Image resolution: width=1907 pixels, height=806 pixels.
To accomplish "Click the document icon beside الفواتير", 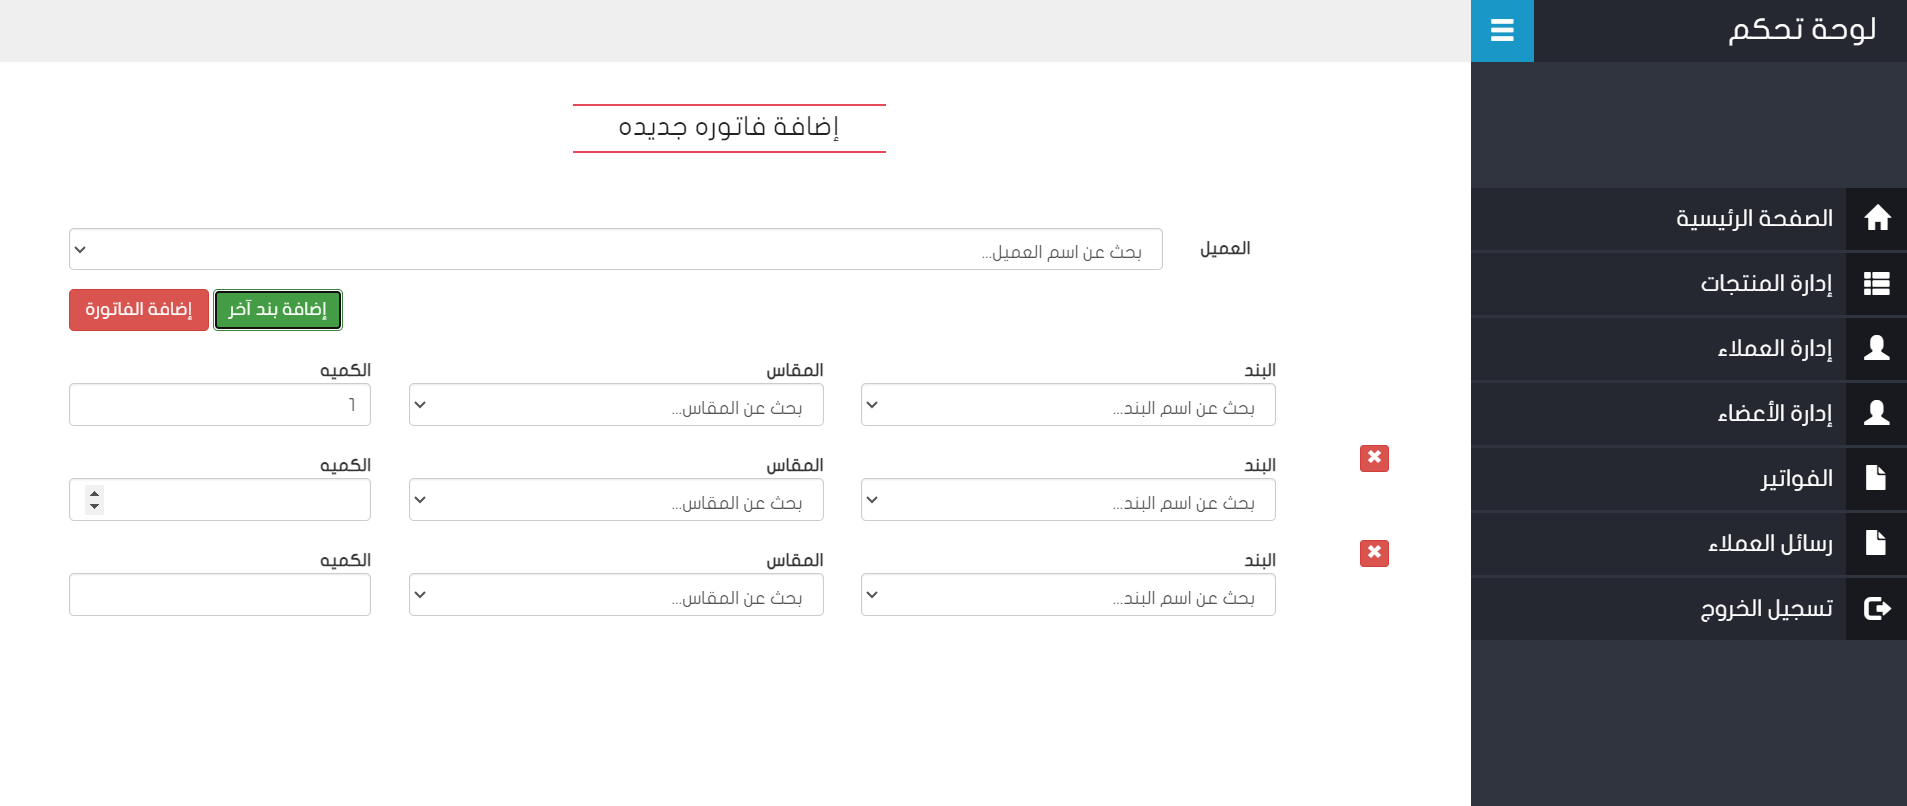I will click(1876, 478).
